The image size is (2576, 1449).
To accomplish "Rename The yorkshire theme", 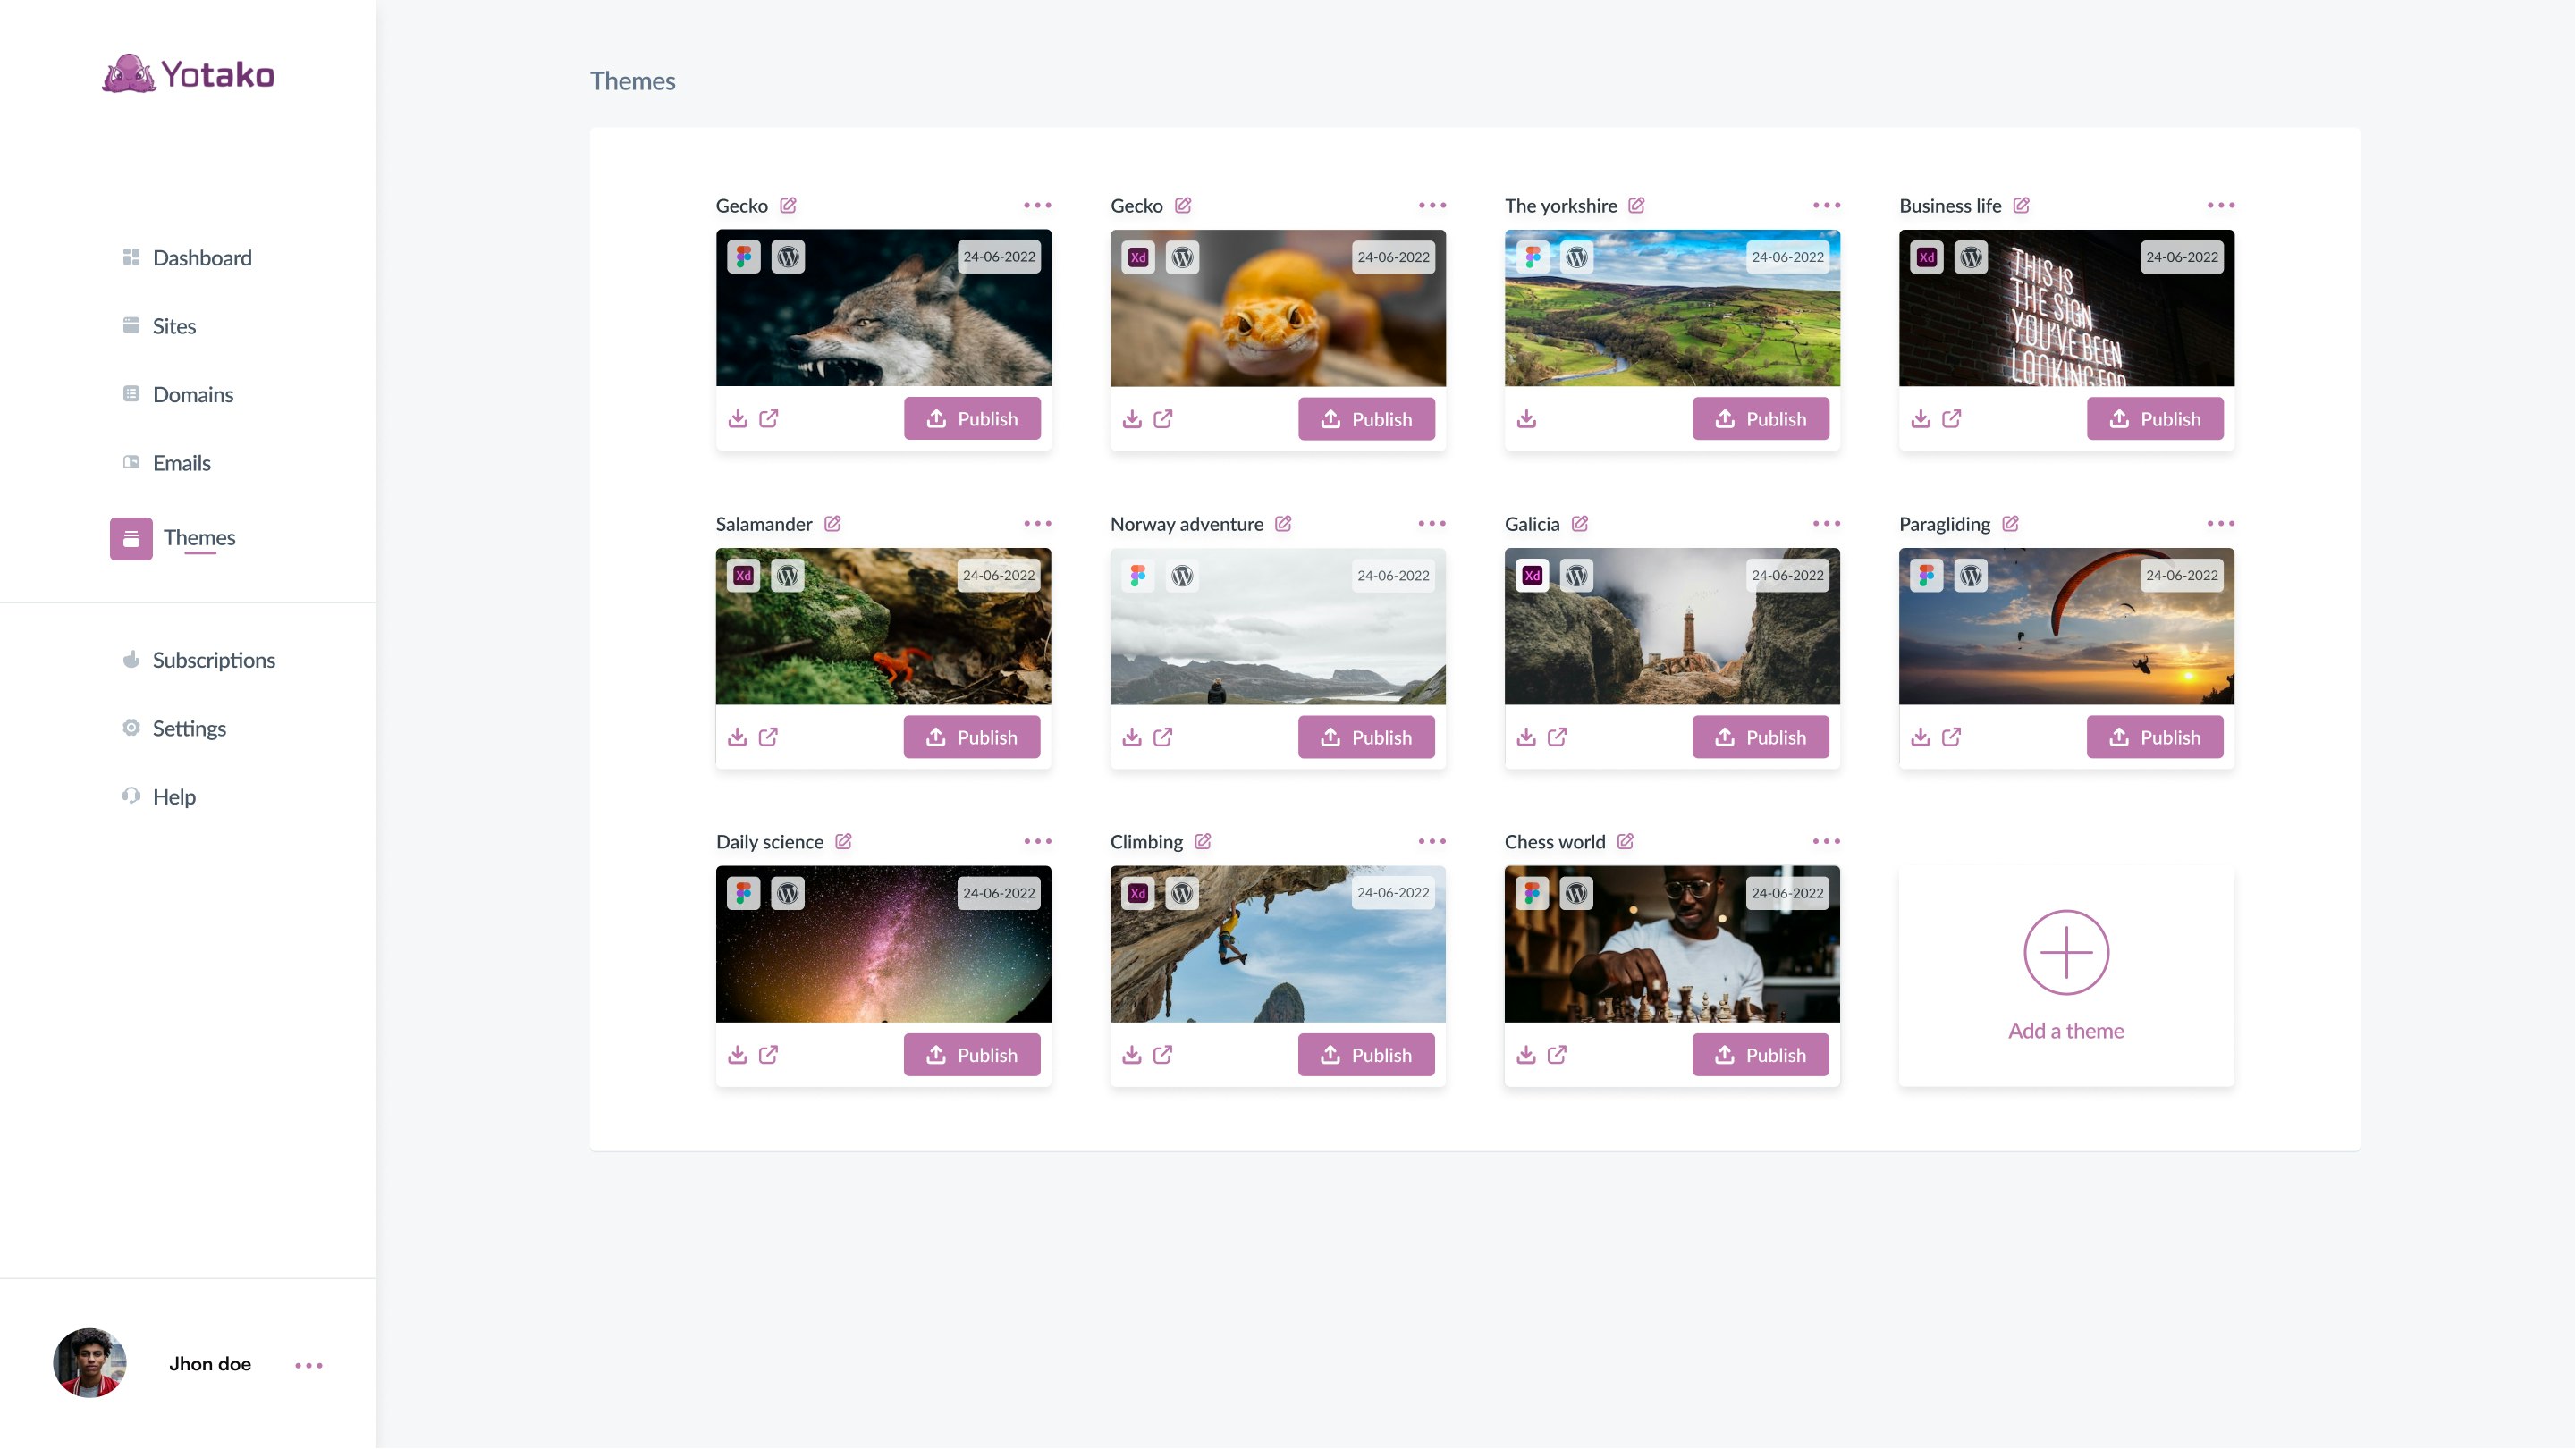I will point(1636,205).
